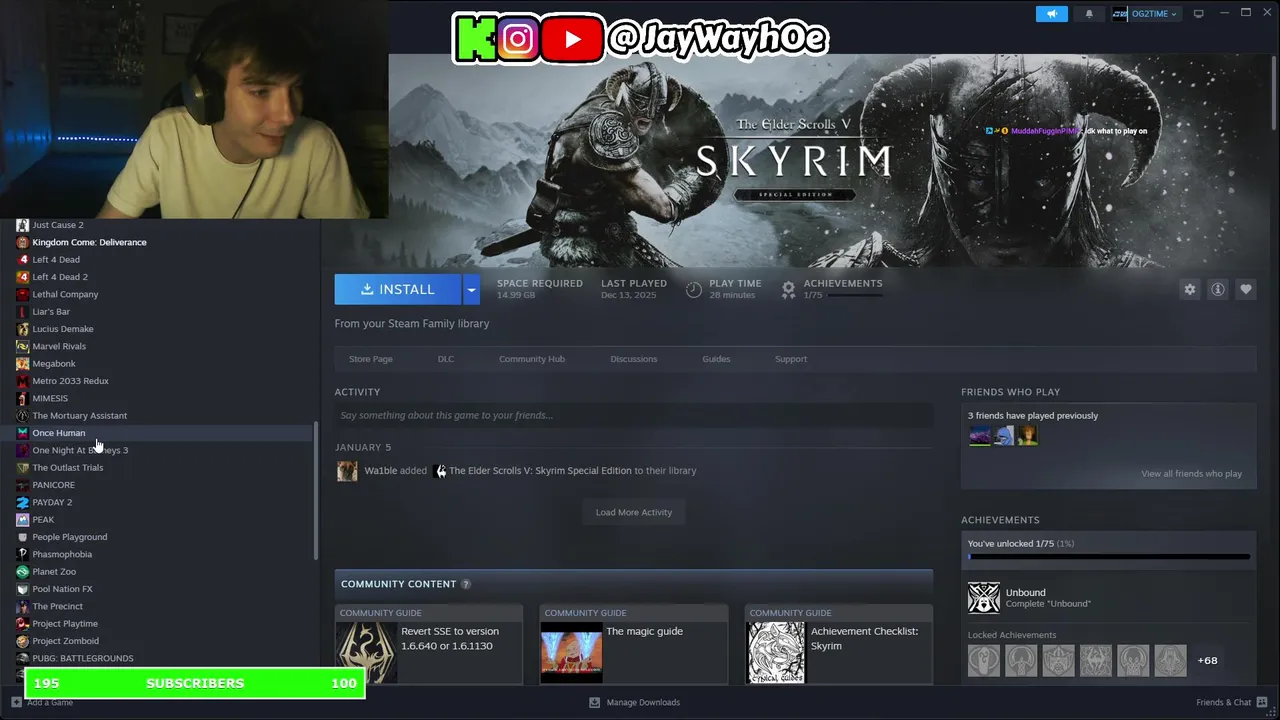
Task: Open The magic guide thumbnail
Action: point(571,653)
